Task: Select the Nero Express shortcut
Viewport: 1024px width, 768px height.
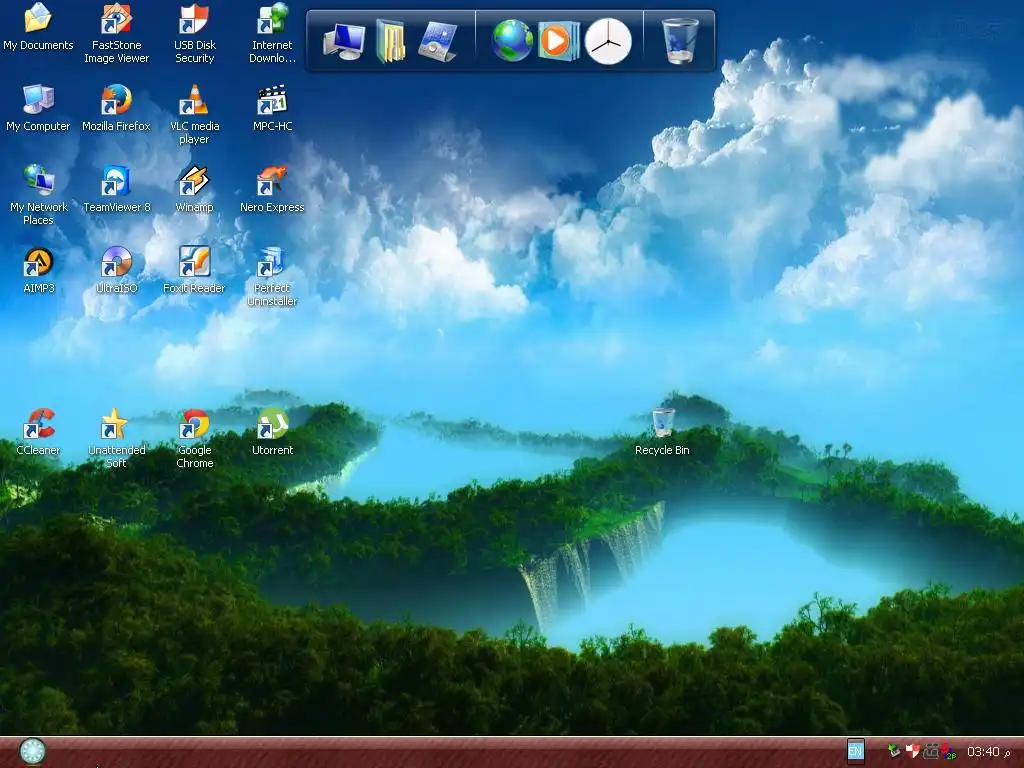Action: 272,190
